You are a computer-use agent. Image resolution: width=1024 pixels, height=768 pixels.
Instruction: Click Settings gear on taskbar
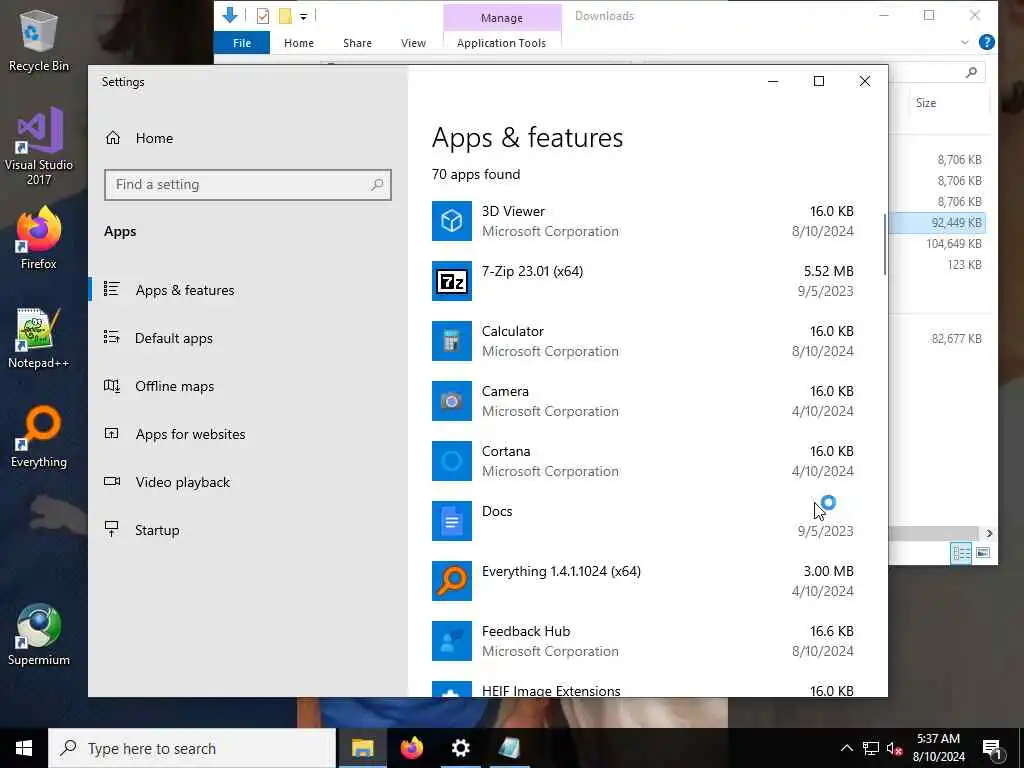tap(460, 748)
